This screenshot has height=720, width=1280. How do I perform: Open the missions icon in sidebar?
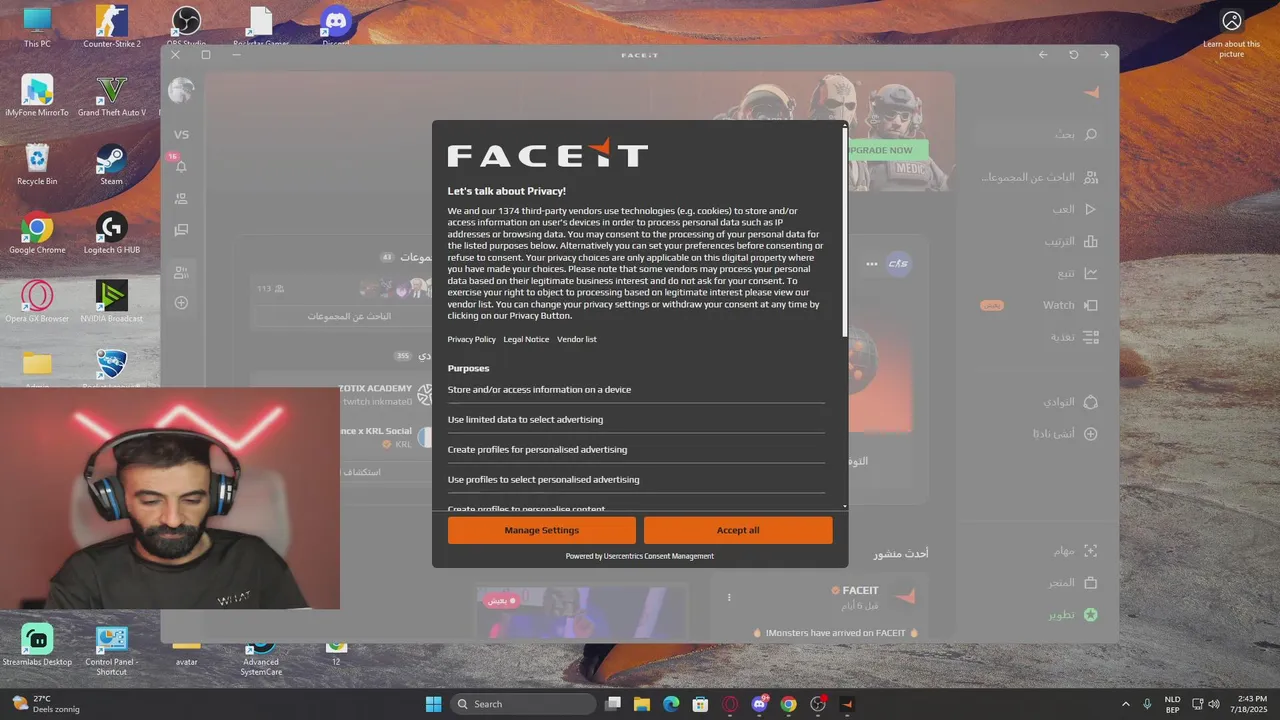pos(1091,551)
